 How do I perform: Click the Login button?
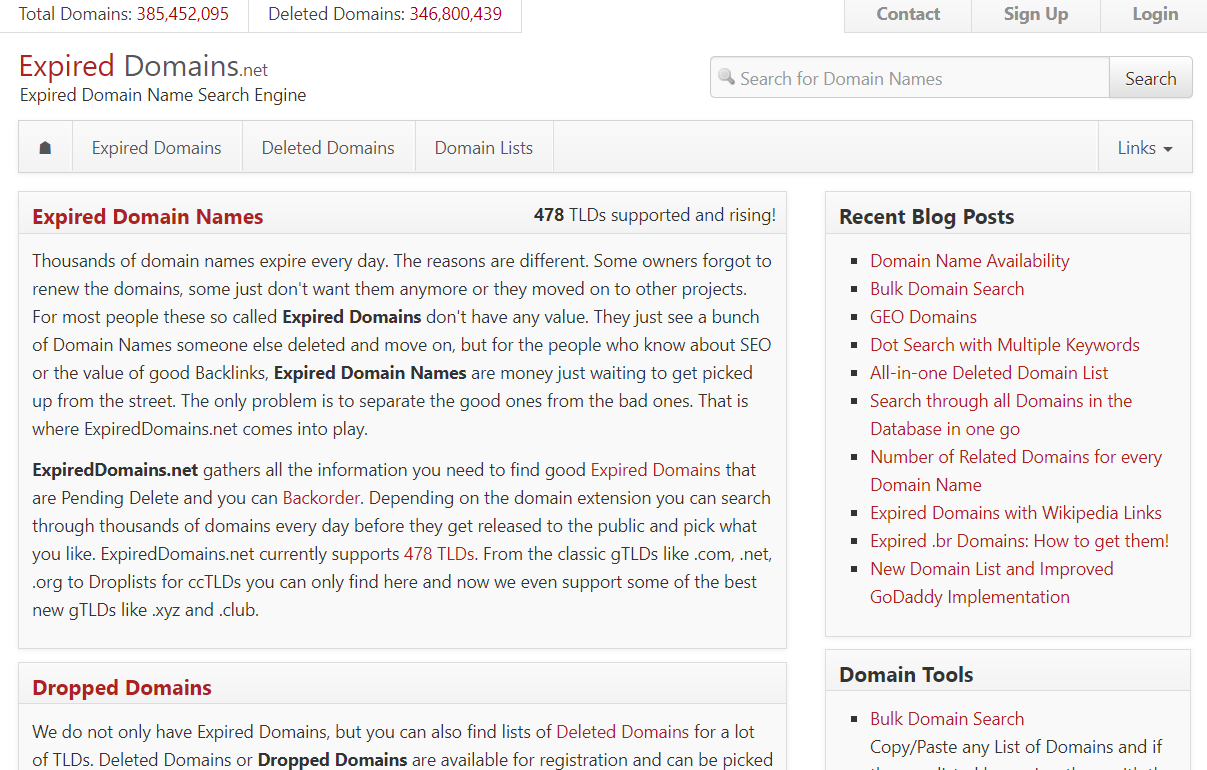coord(1155,14)
